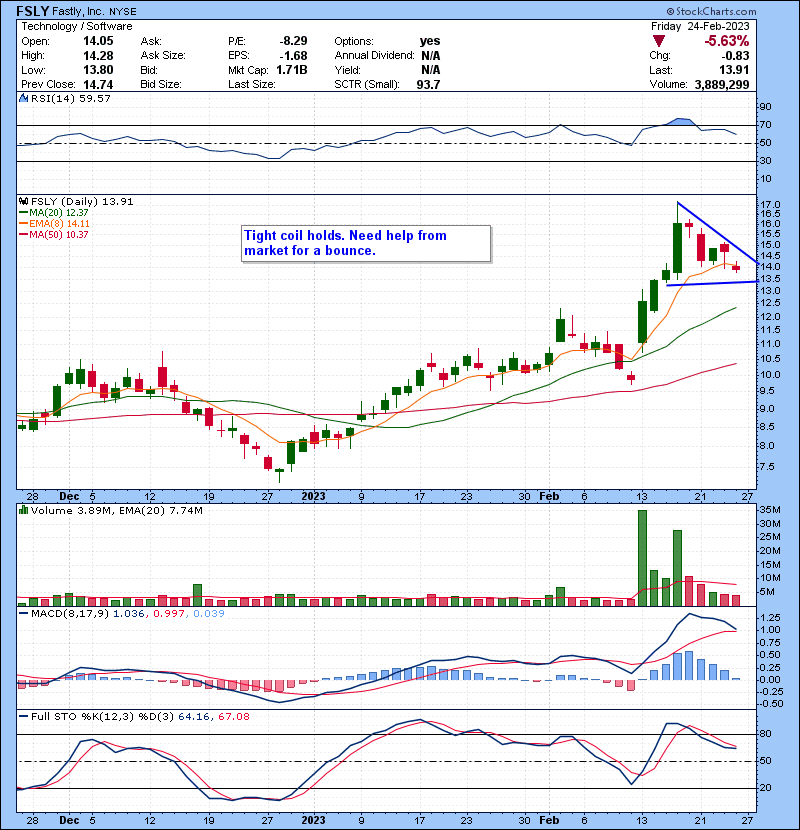Click the "Volume 3.89M, EMA(20) 7.74M" label
The image size is (800, 830).
(x=116, y=510)
